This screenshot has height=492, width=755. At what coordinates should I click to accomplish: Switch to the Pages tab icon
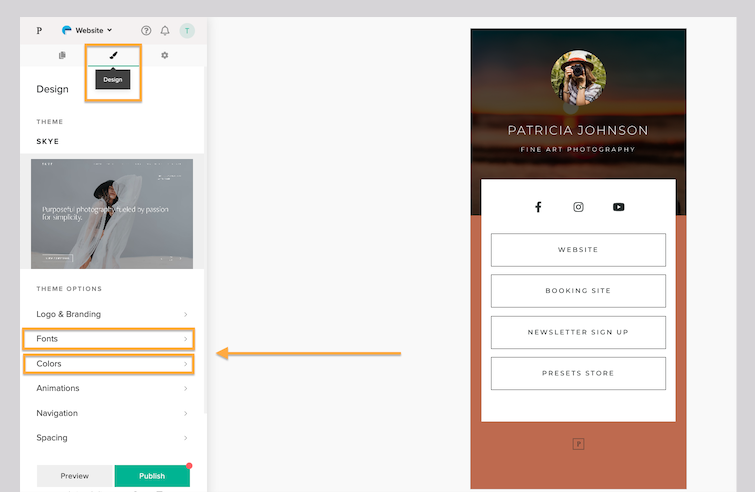pyautogui.click(x=62, y=55)
